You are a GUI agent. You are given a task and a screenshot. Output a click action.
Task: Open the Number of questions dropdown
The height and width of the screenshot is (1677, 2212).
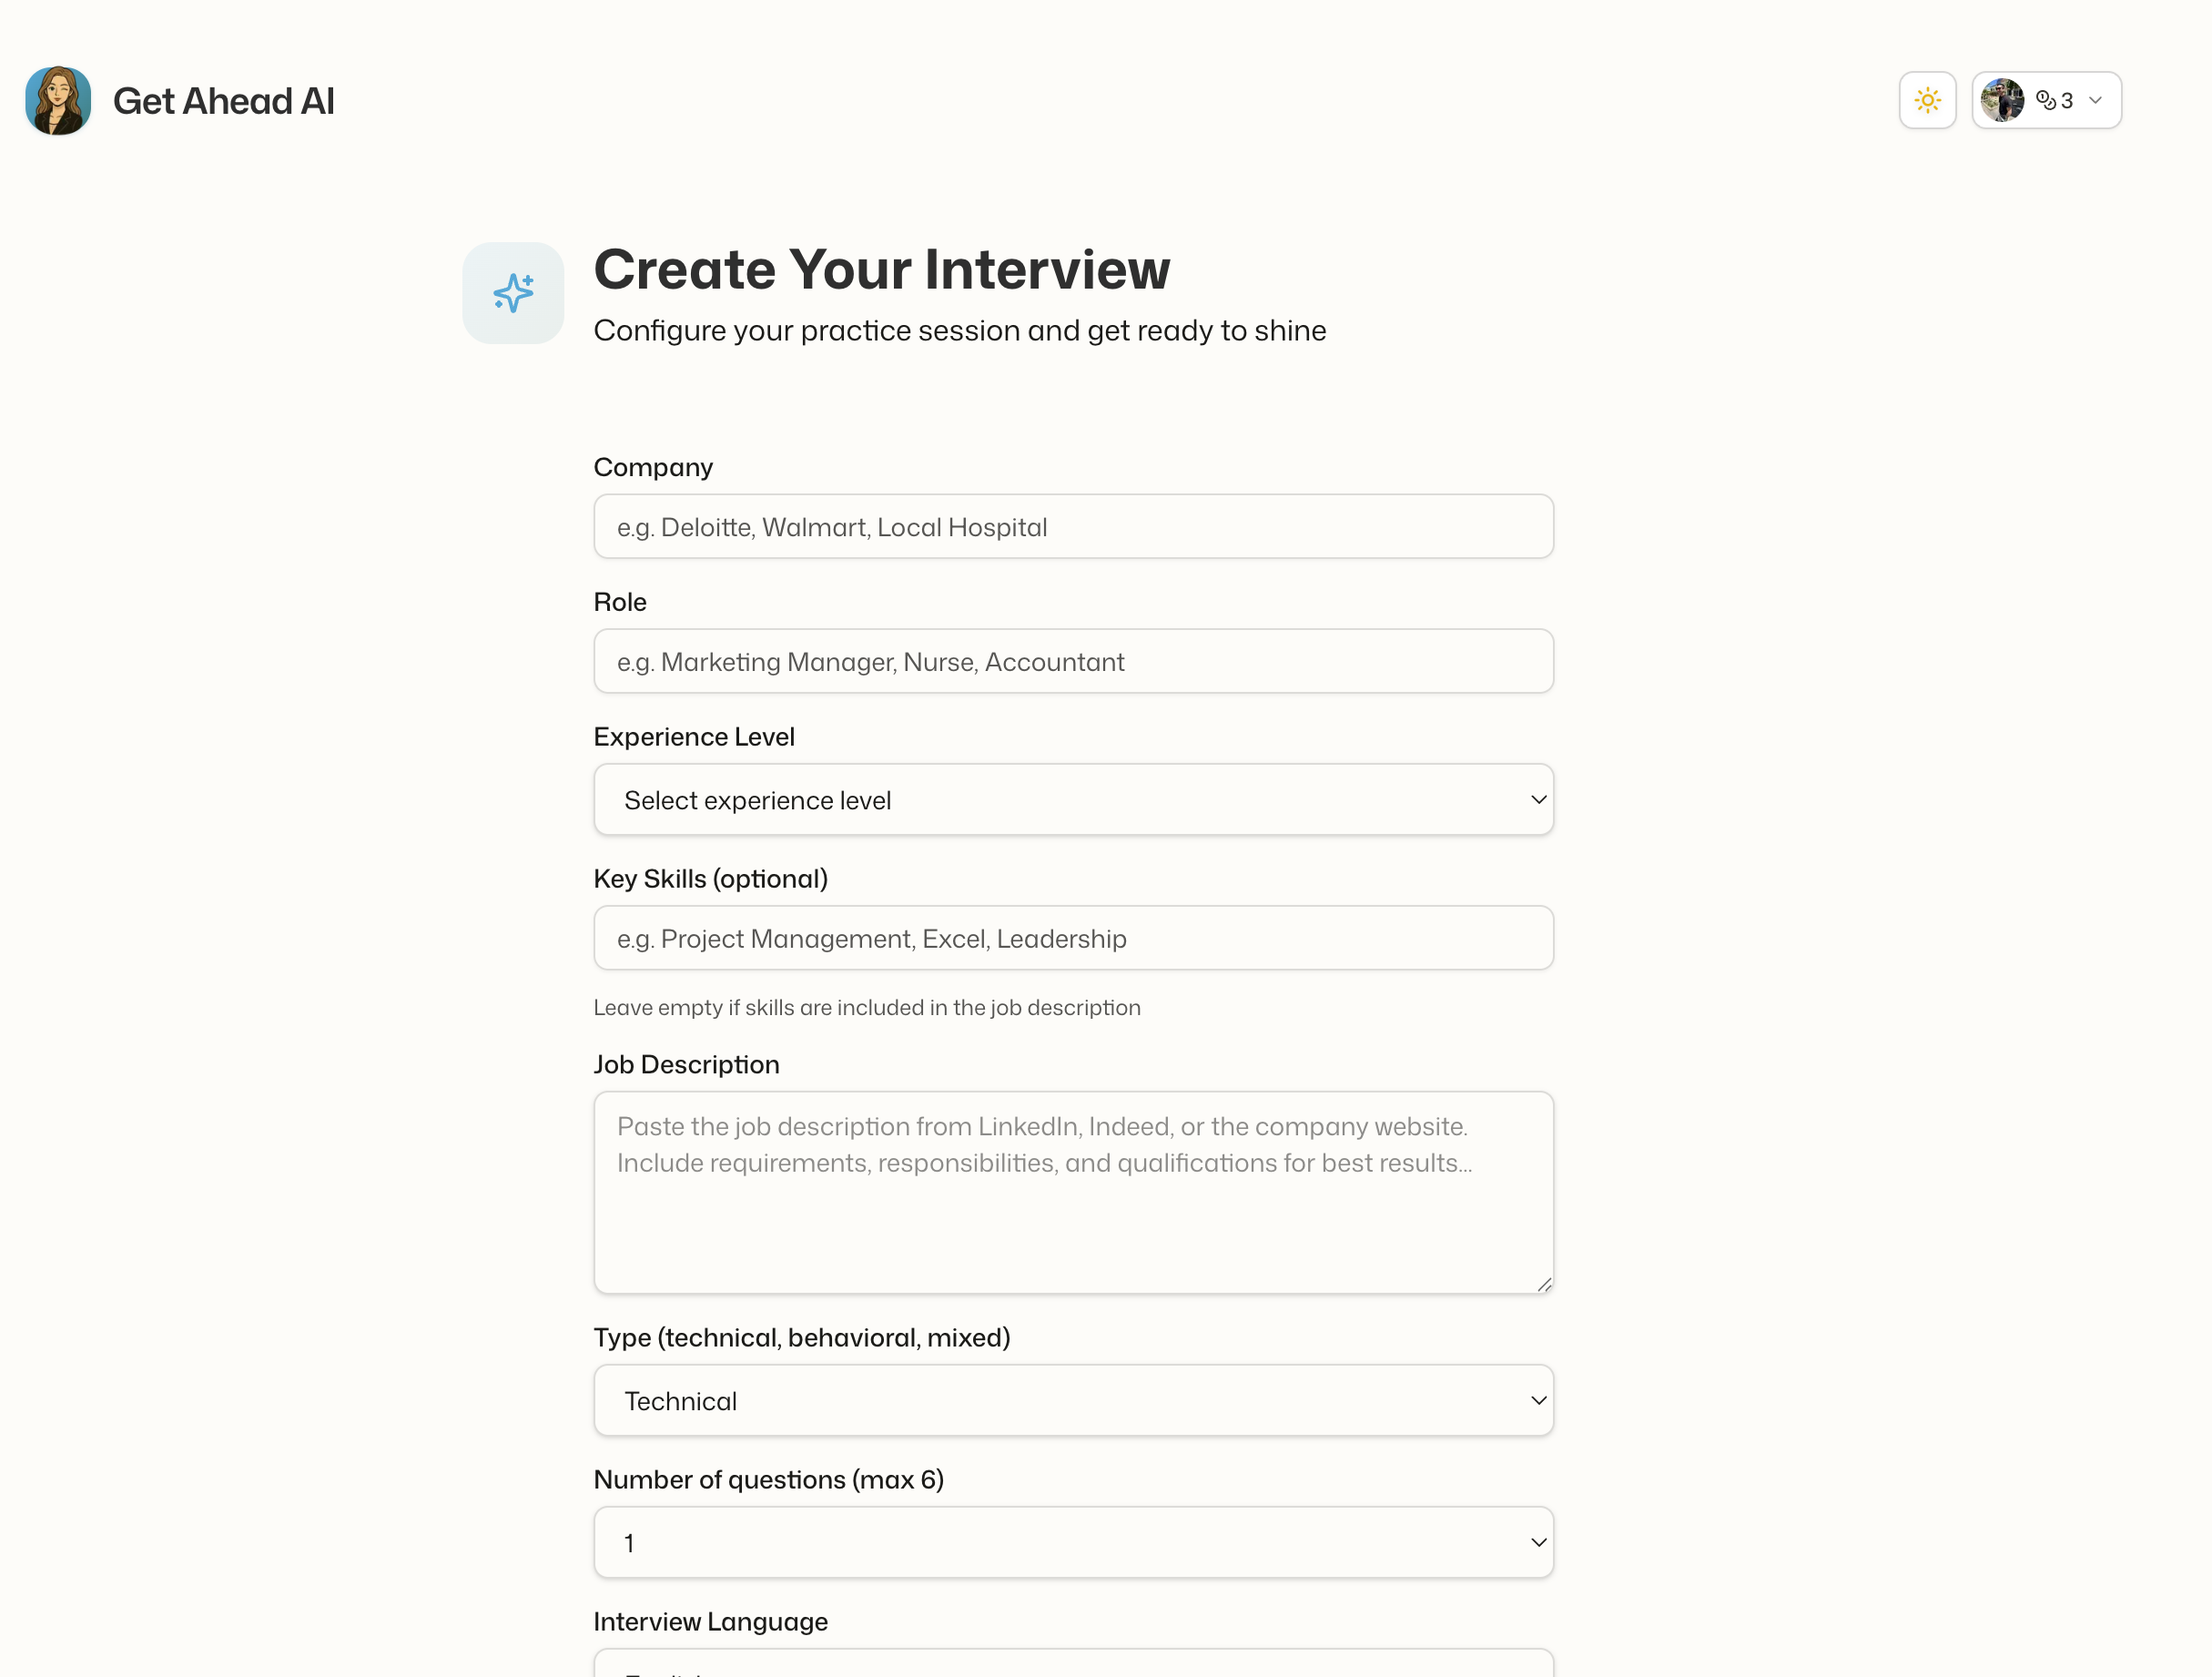[x=1073, y=1542]
